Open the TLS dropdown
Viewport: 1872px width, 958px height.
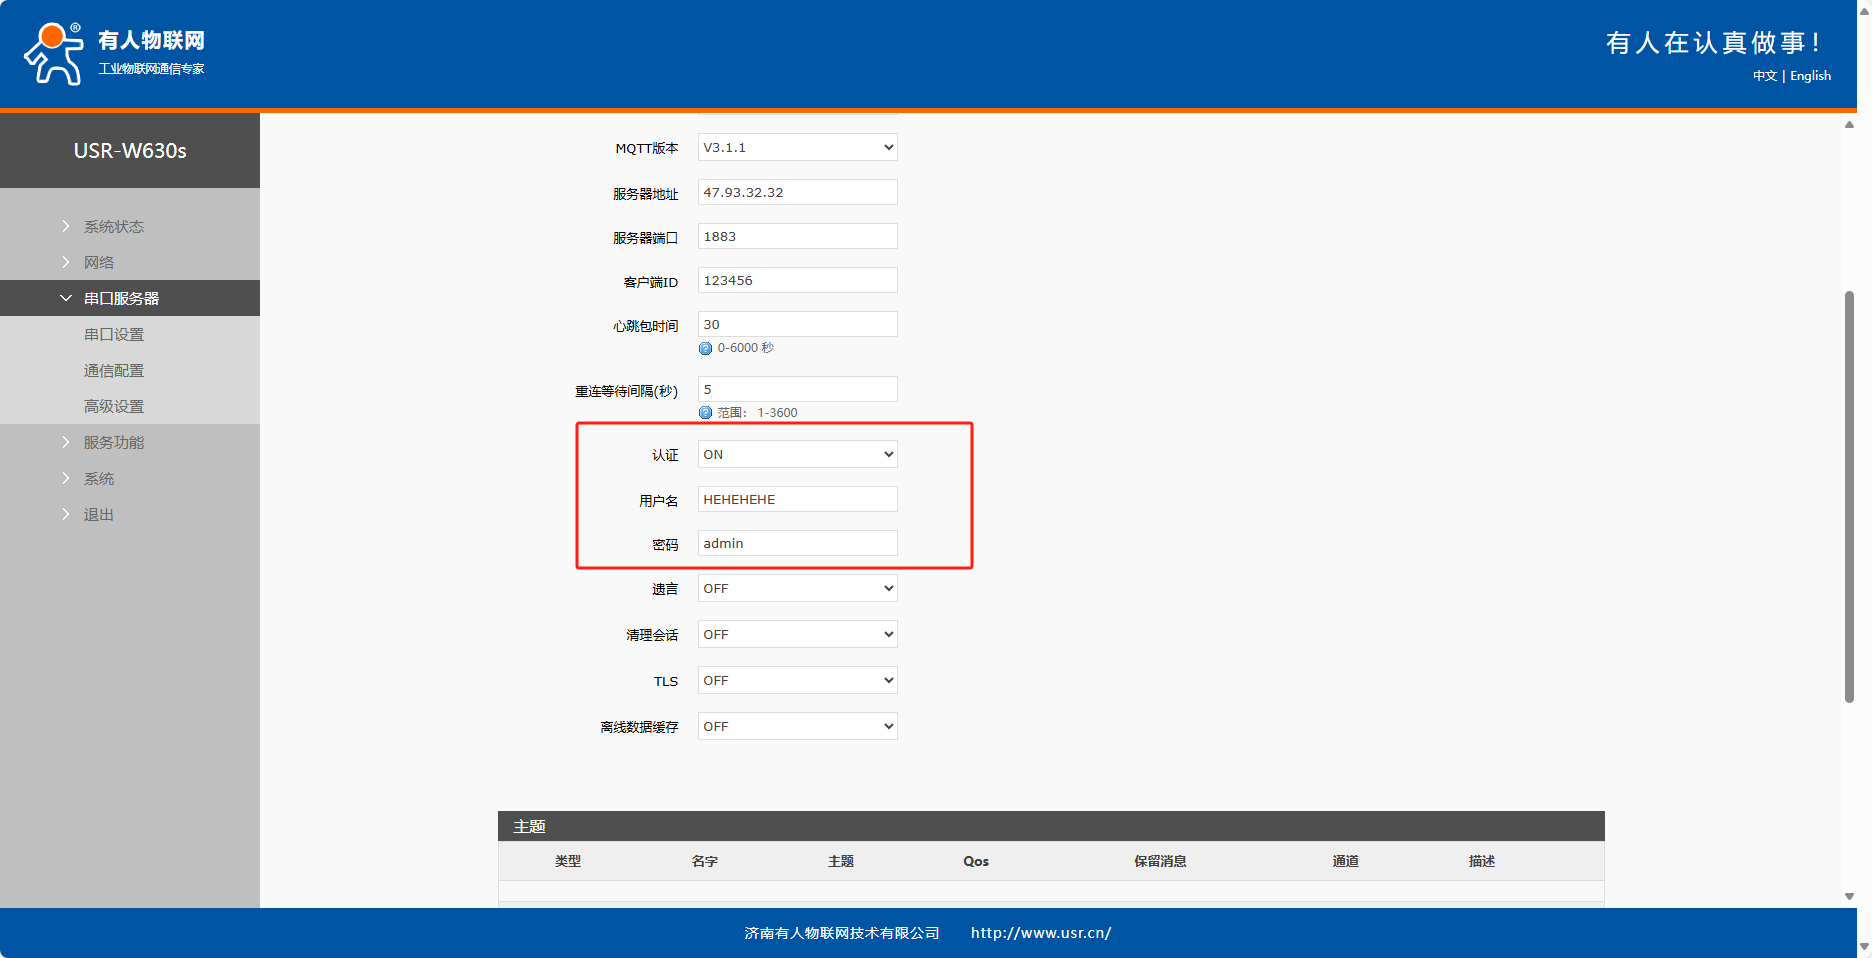797,681
